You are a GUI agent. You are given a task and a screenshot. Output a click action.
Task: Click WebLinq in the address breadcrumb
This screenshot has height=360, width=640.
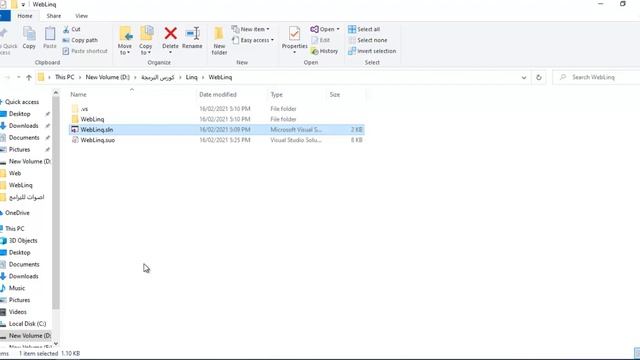[220, 77]
